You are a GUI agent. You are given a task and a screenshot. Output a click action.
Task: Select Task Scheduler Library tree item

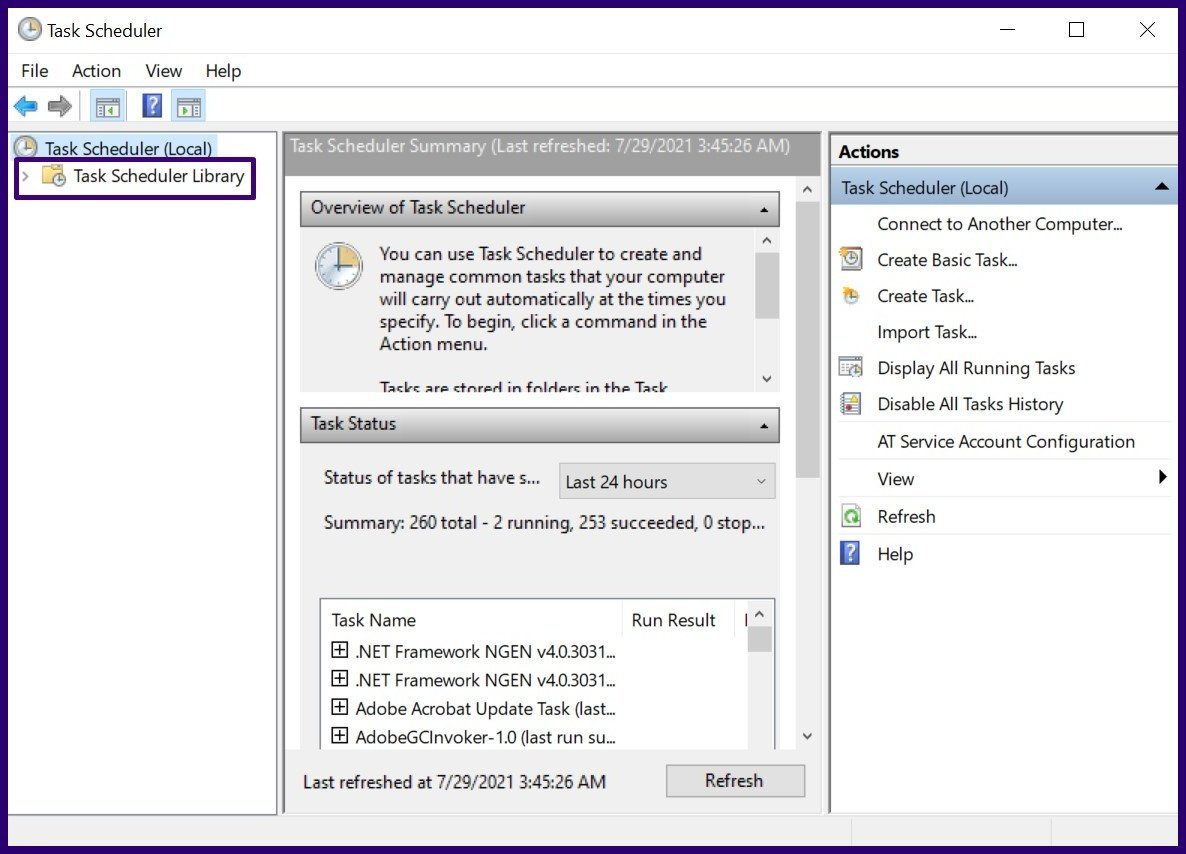pos(158,176)
